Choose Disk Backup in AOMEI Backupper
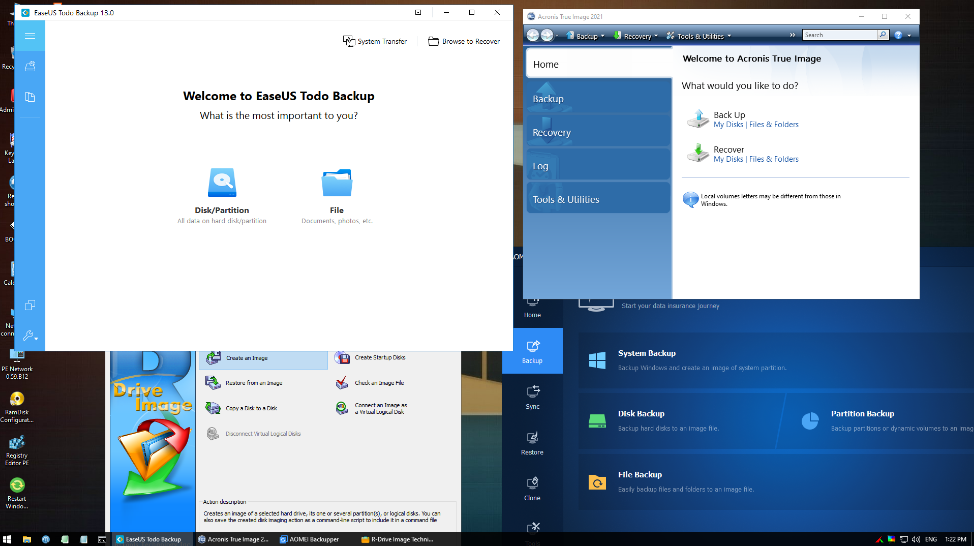Image resolution: width=974 pixels, height=546 pixels. pos(640,414)
